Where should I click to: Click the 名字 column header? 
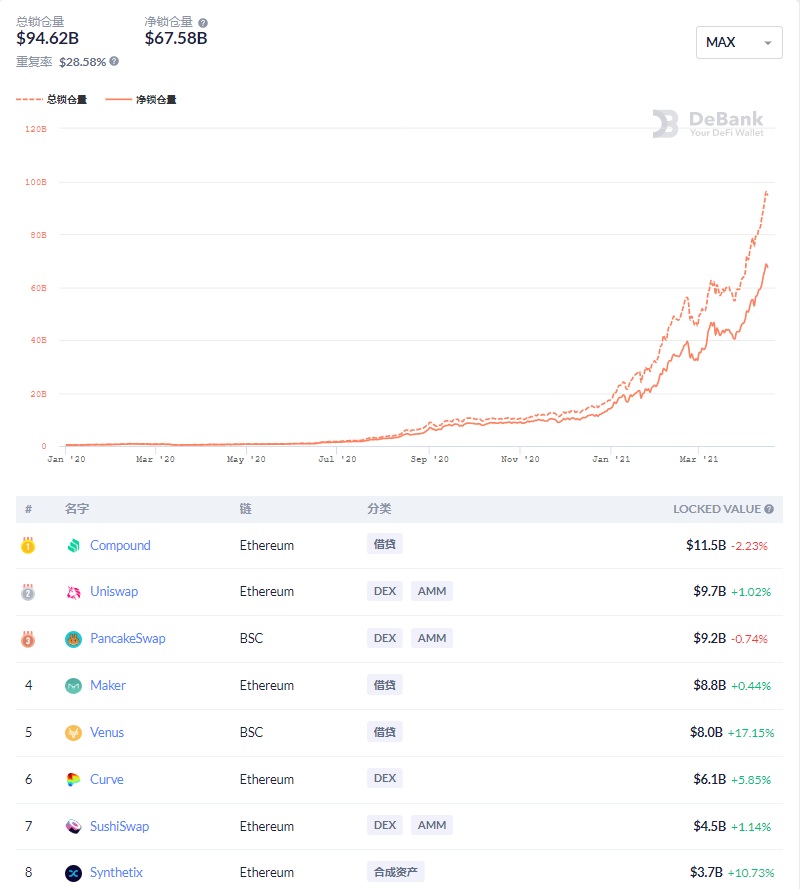tap(77, 509)
